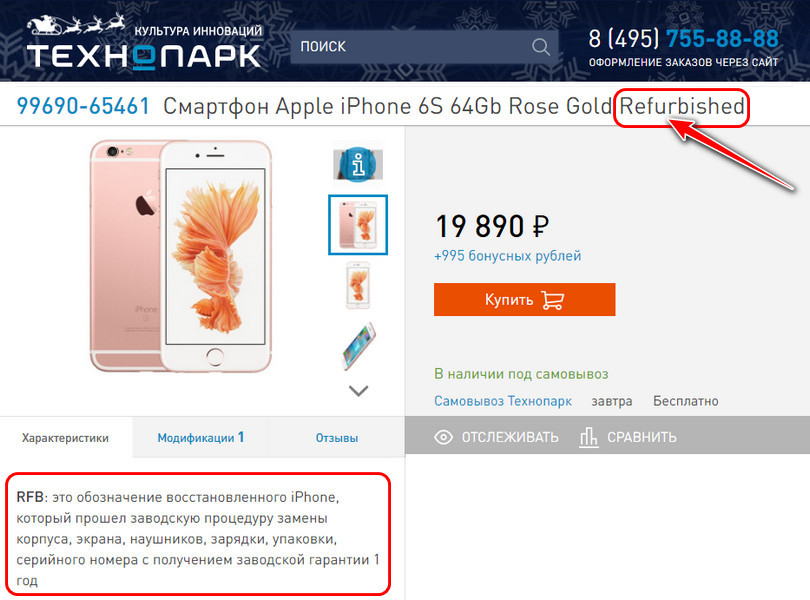Click the orange Купить button

coord(524,299)
